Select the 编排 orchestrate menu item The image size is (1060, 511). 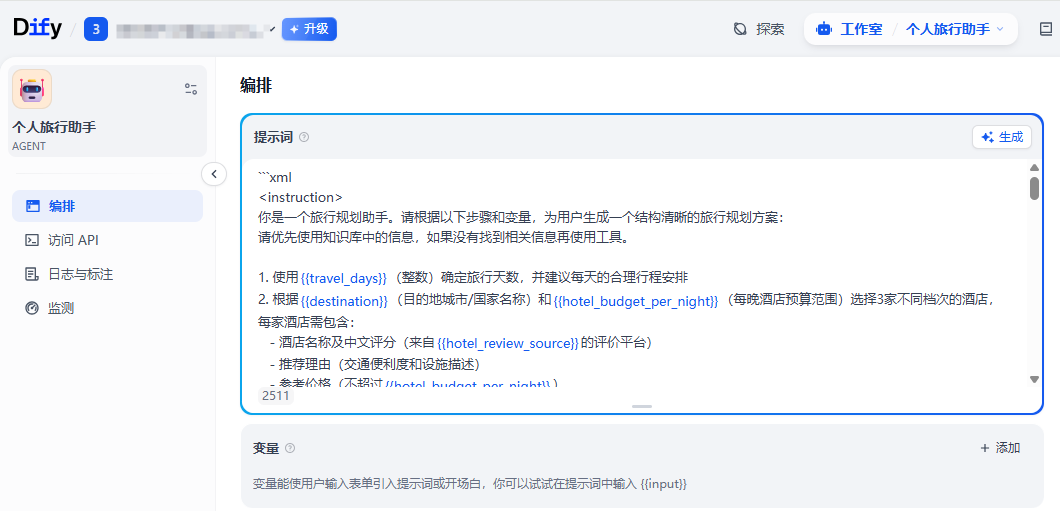(x=107, y=206)
